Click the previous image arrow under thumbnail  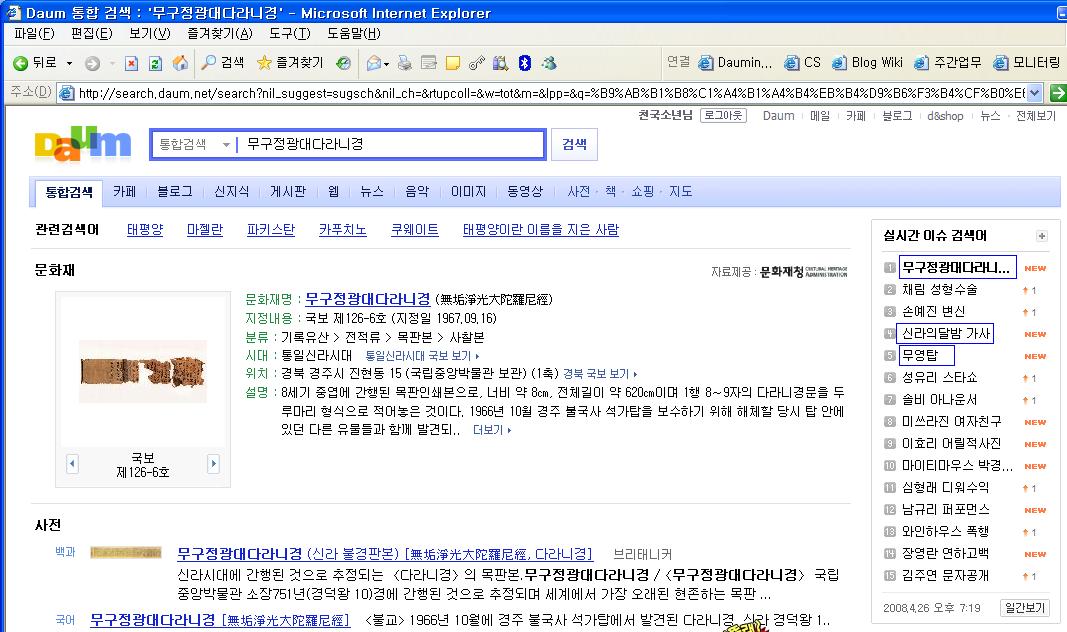click(x=72, y=464)
